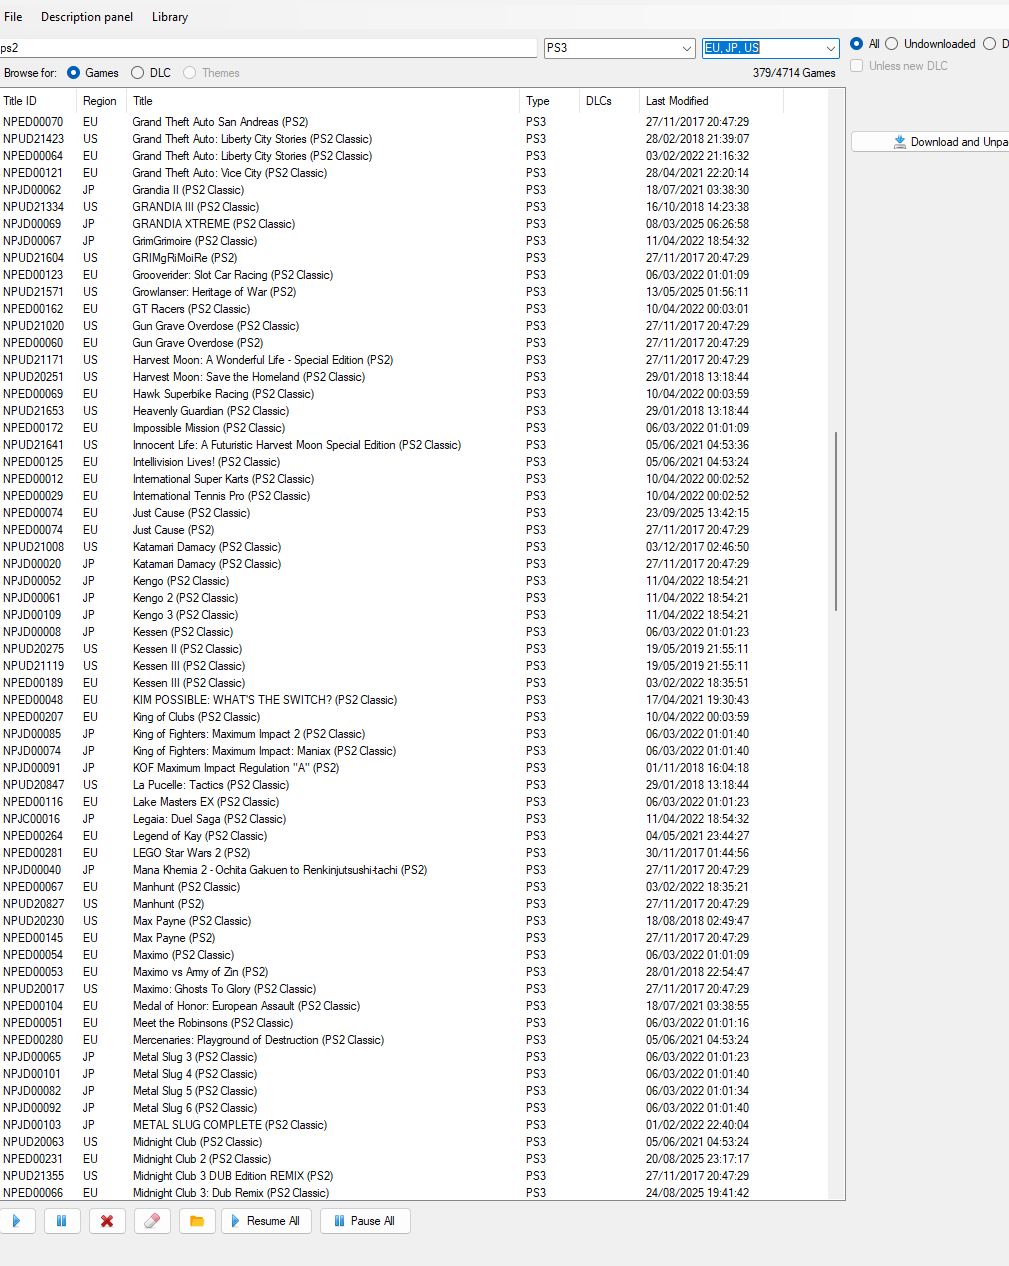Select the Themes radio button
Viewport: 1009px width, 1266px height.
click(211, 73)
